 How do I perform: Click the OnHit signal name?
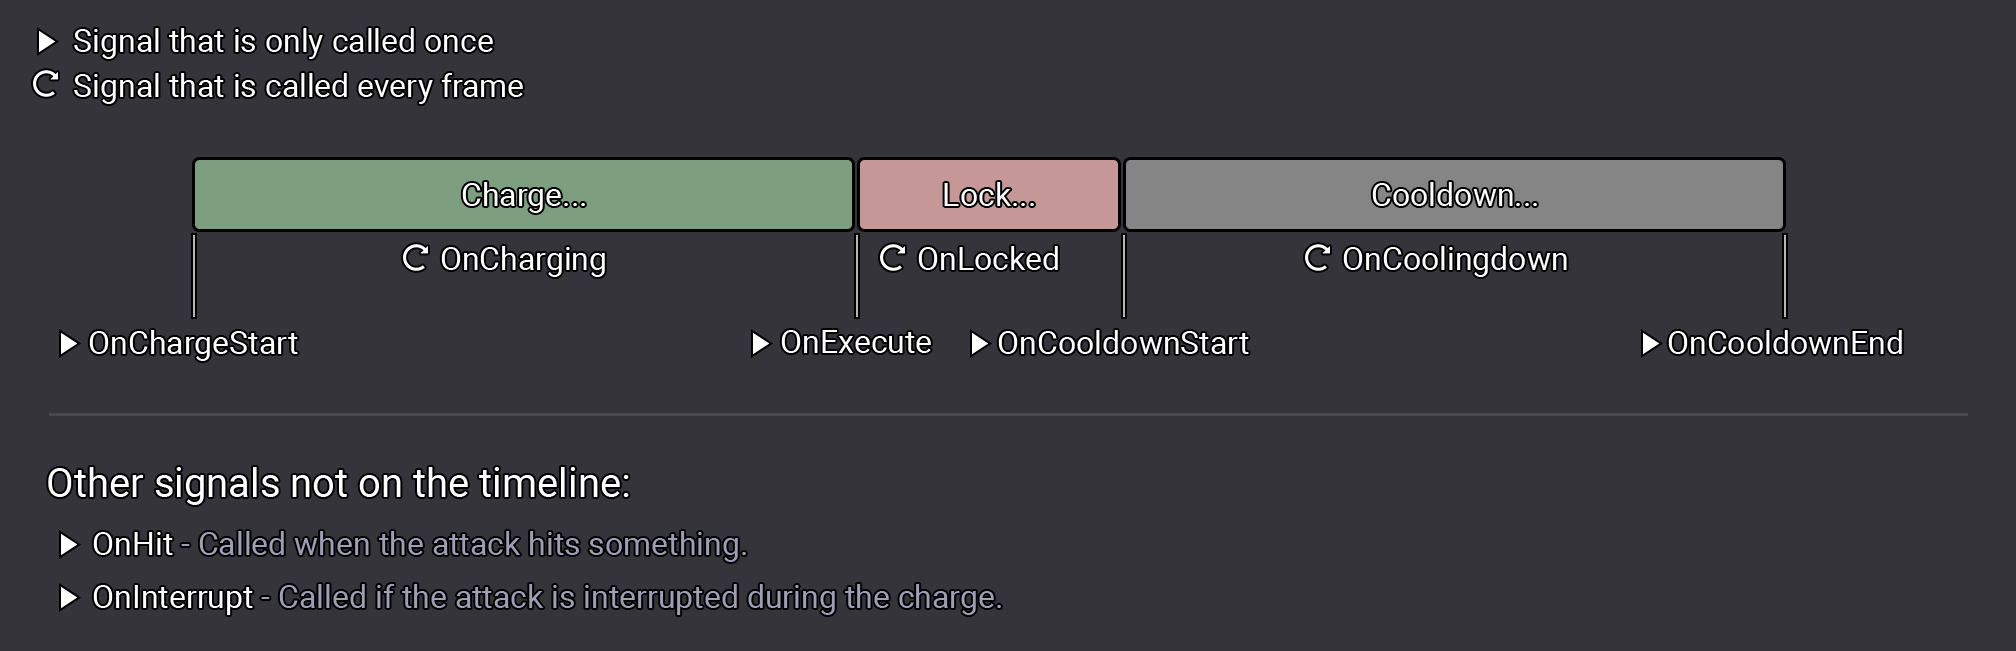tap(133, 544)
